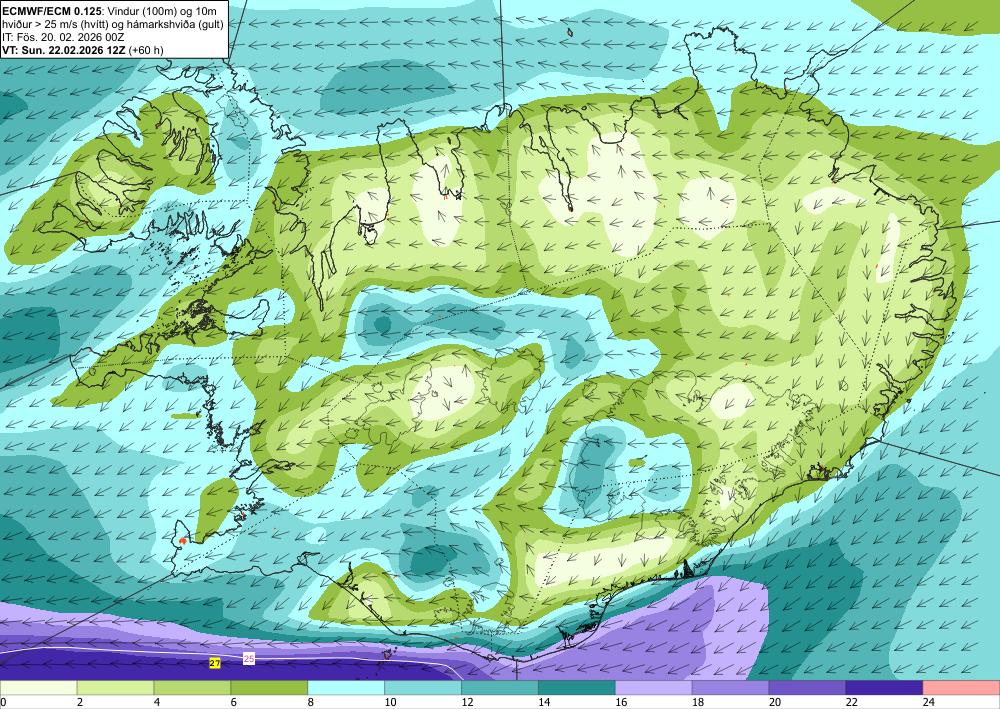Click the legend value "12"
Viewport: 1000px width, 709px height.
click(x=467, y=702)
